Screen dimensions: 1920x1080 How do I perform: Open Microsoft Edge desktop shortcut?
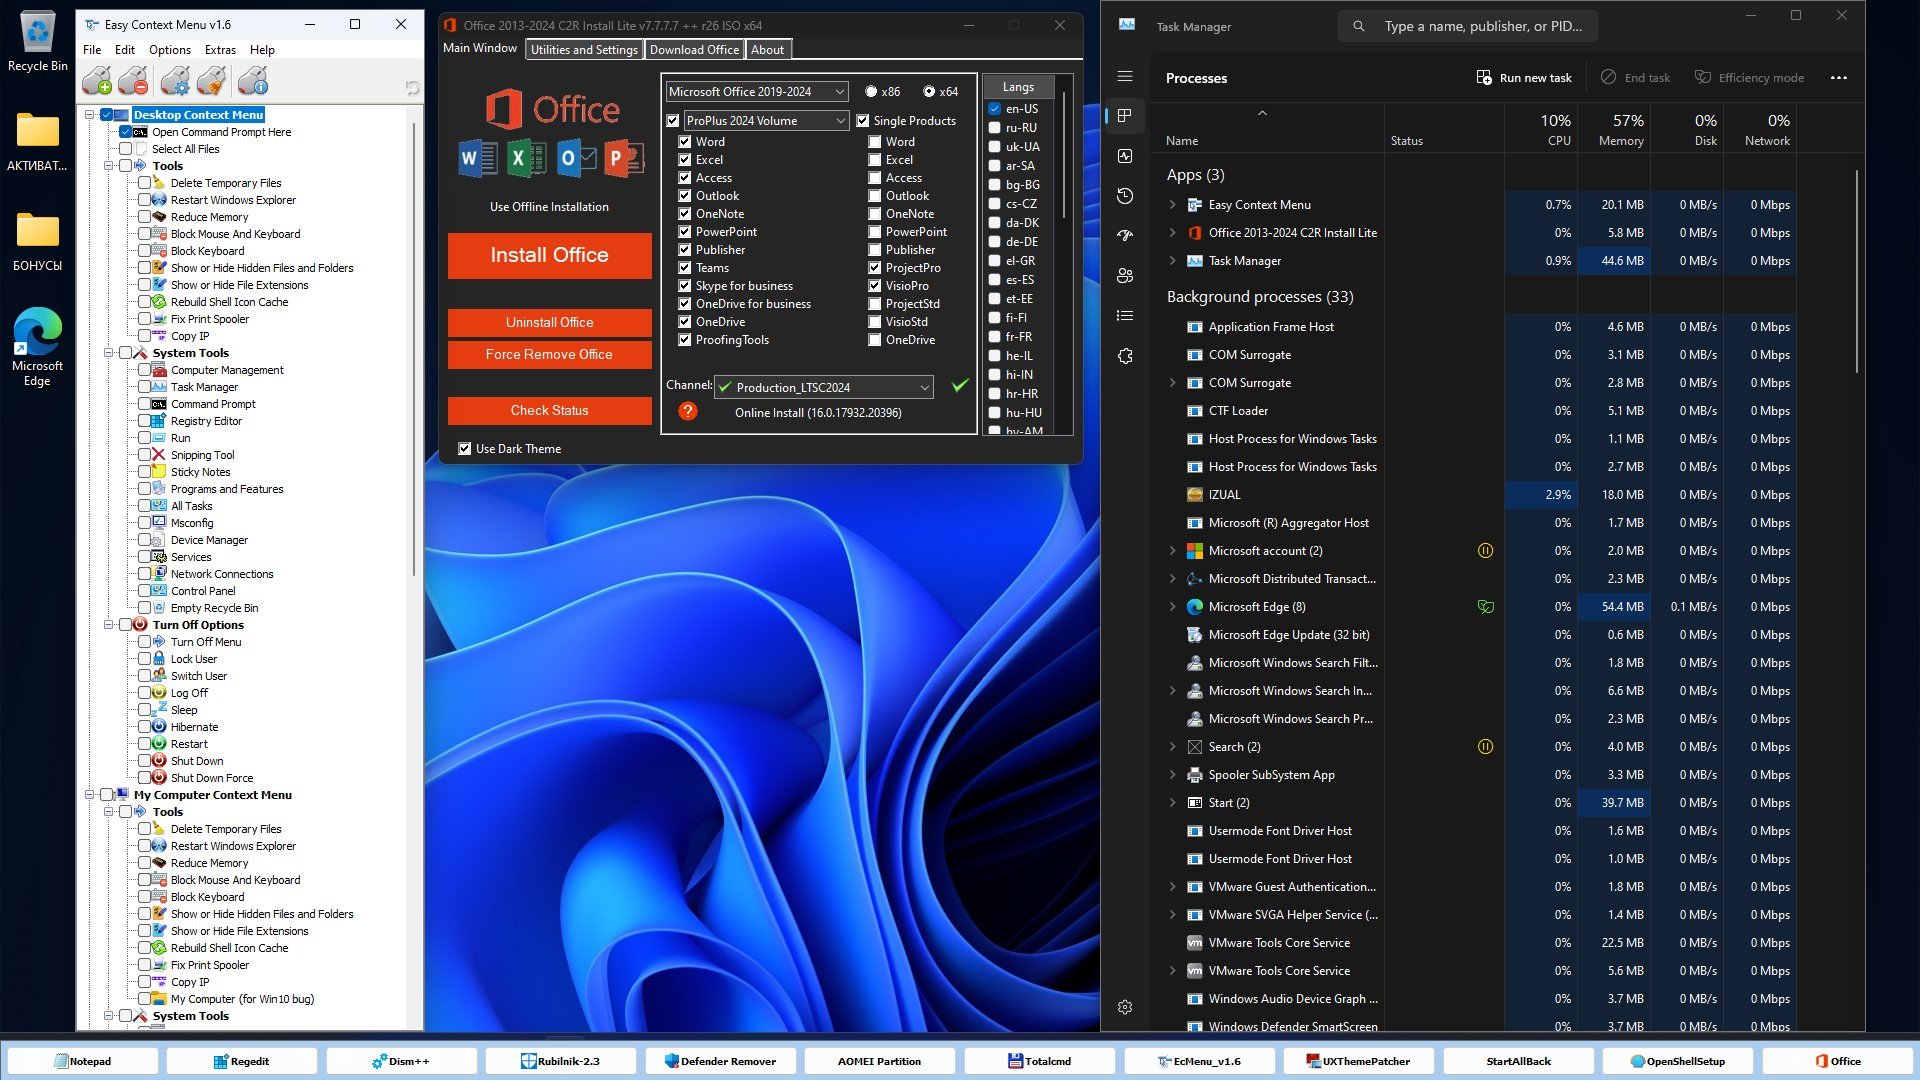coord(38,346)
